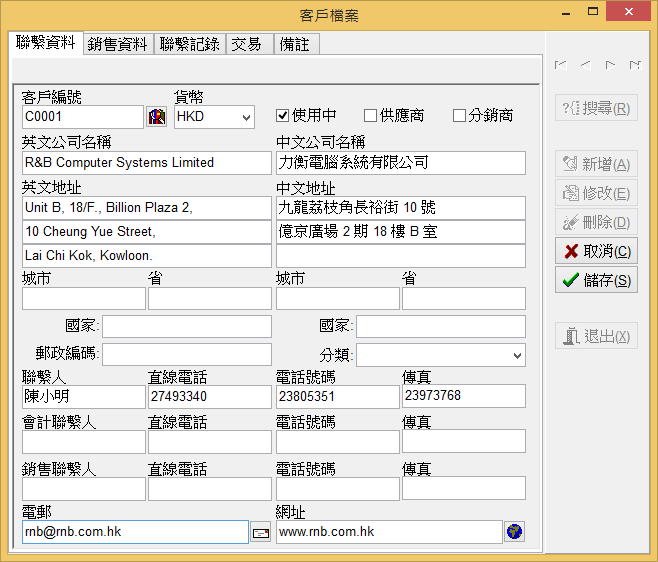The width and height of the screenshot is (658, 562).
Task: Click 會計聯繫人 row 電話號碼 field
Action: tap(338, 442)
